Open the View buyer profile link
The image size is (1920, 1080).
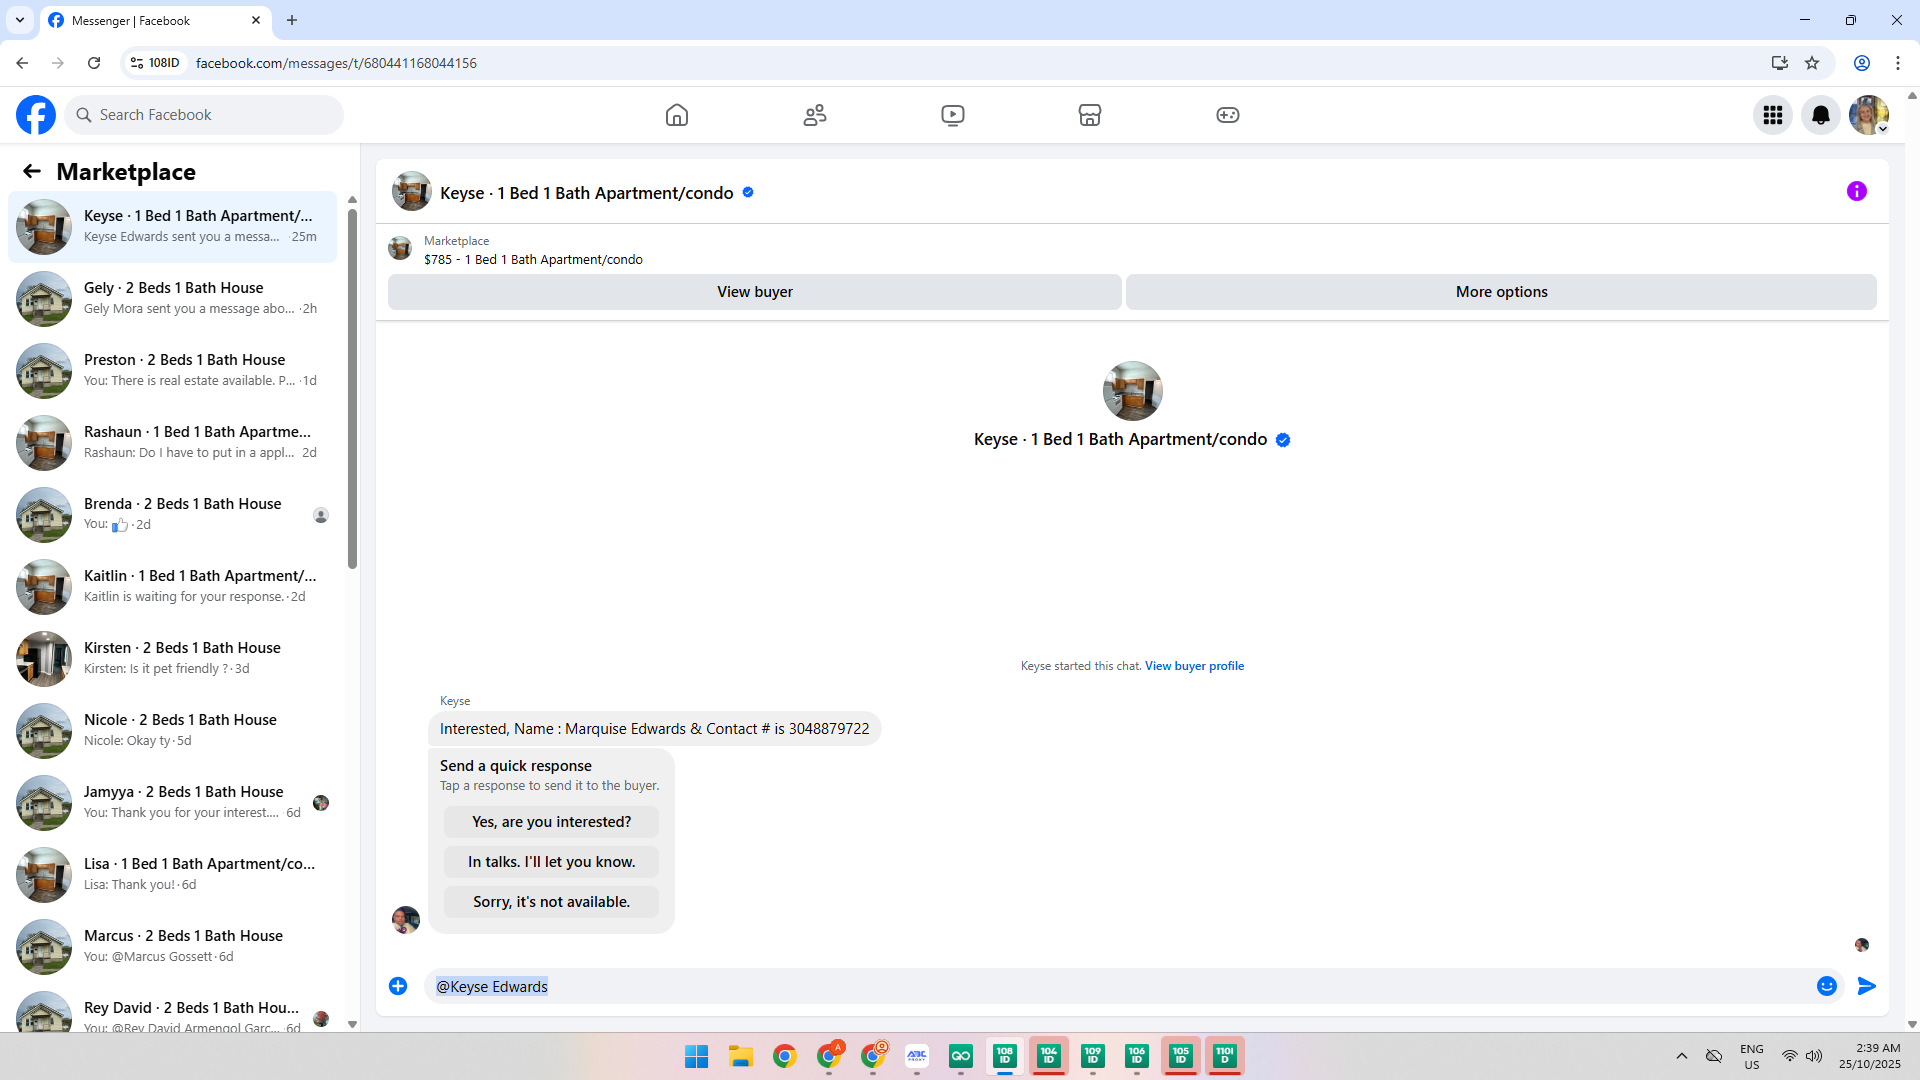click(1194, 666)
